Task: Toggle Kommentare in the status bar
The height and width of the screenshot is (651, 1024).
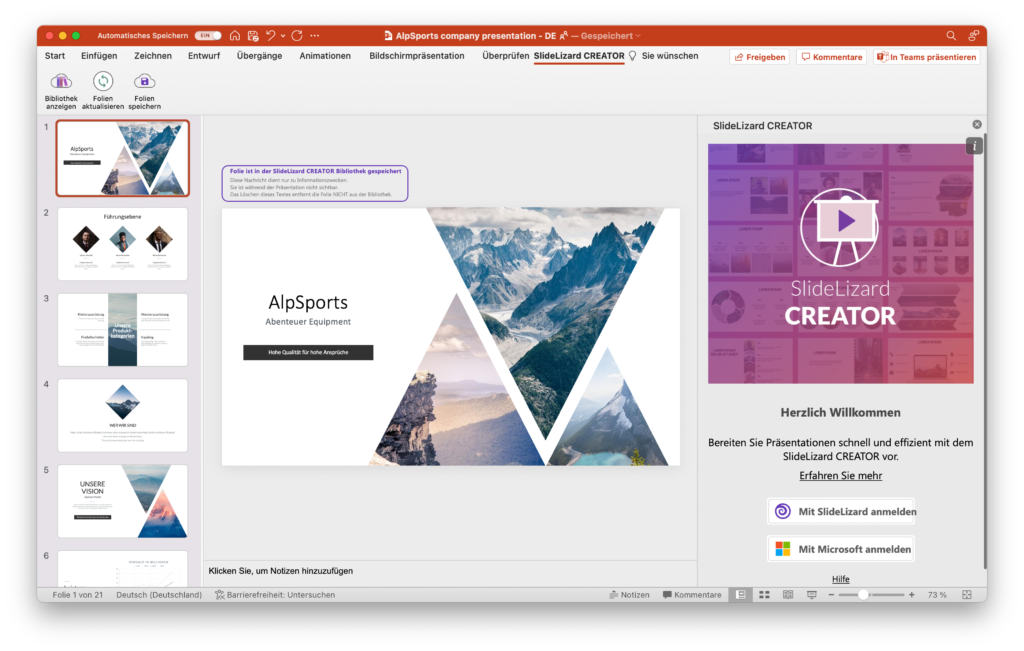Action: (x=692, y=595)
